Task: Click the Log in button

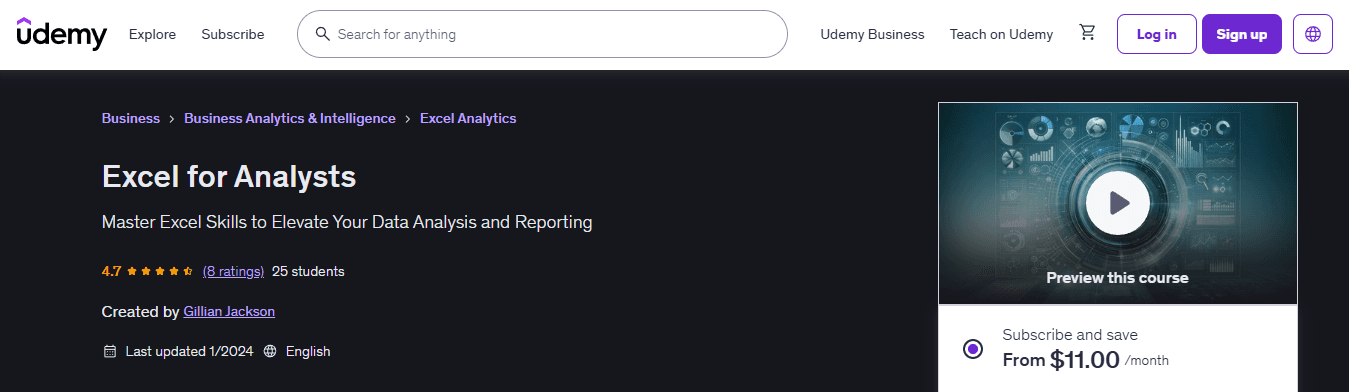Action: (x=1156, y=34)
